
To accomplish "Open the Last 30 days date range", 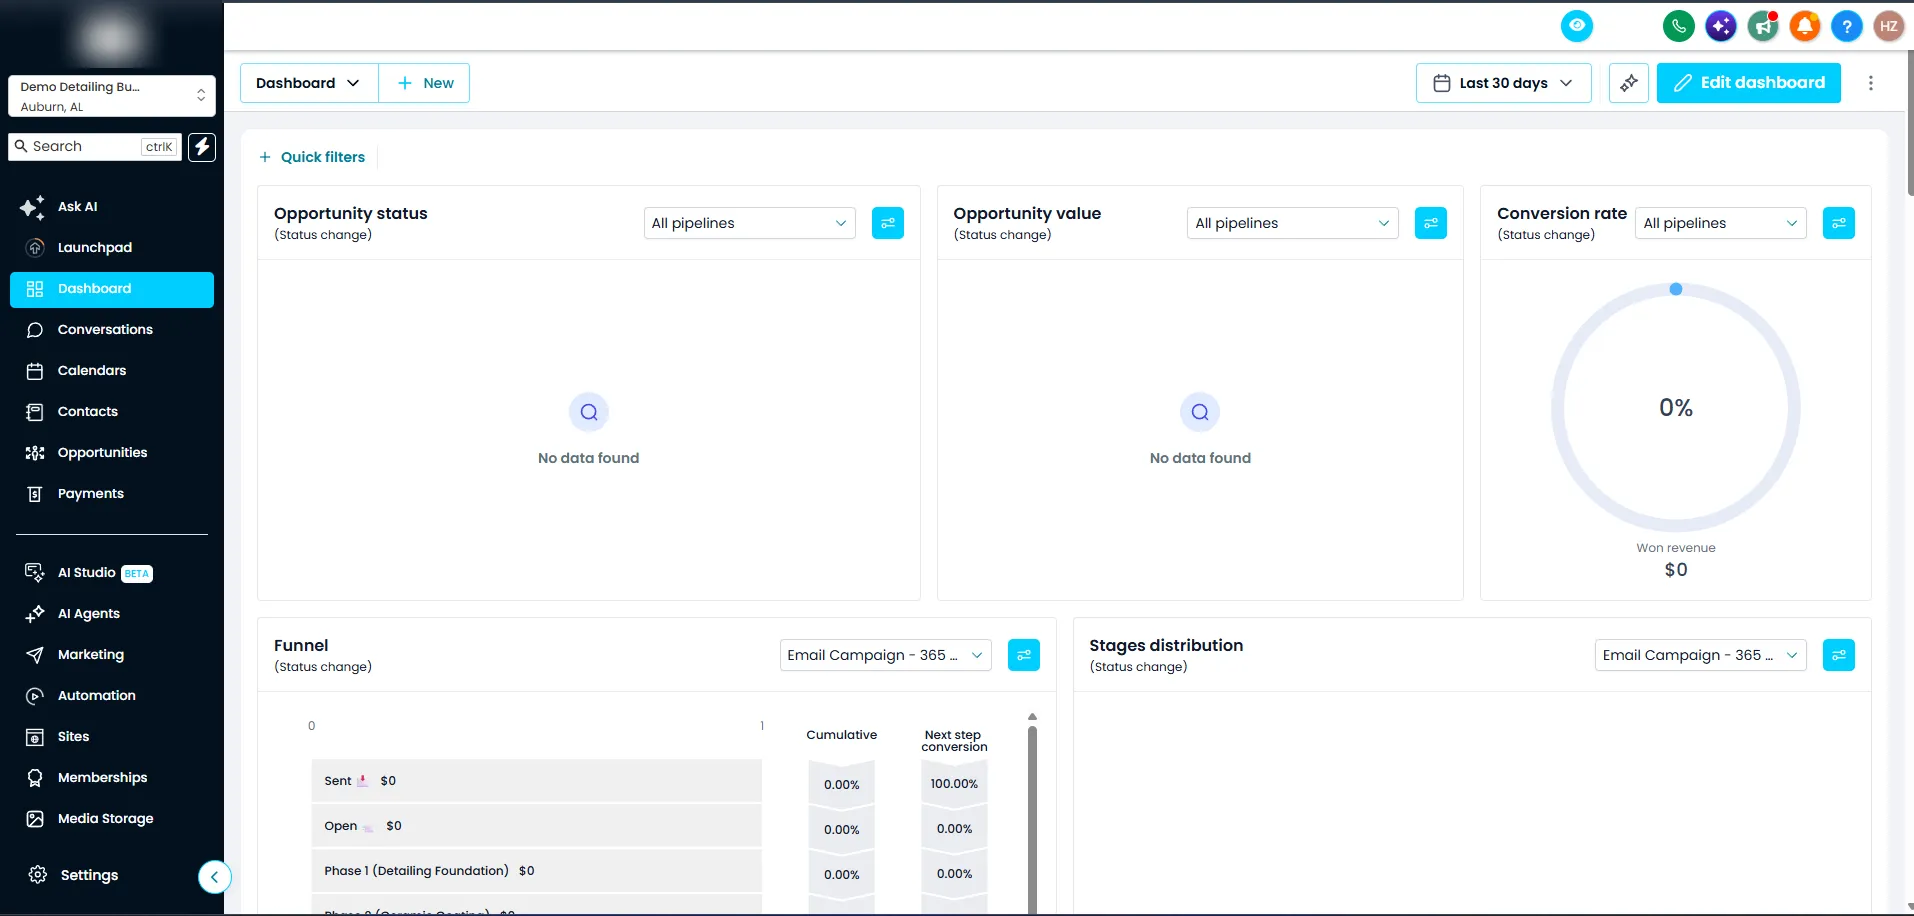I will [1503, 83].
